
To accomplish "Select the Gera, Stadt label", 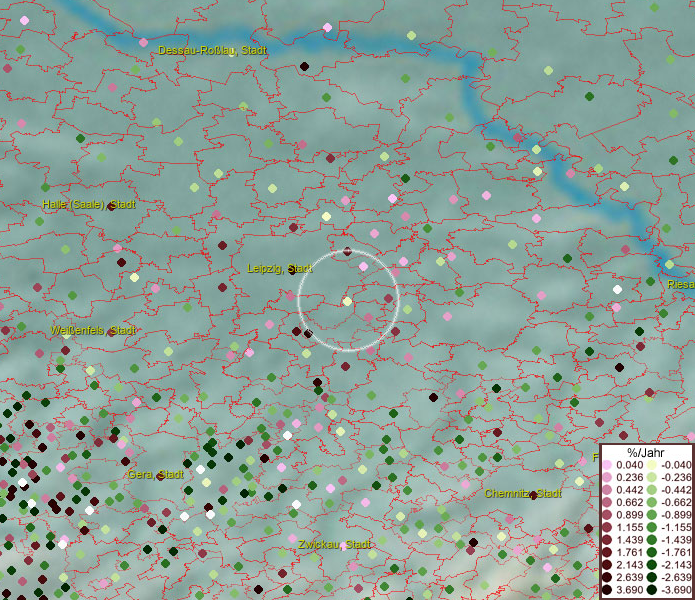I will [x=155, y=474].
